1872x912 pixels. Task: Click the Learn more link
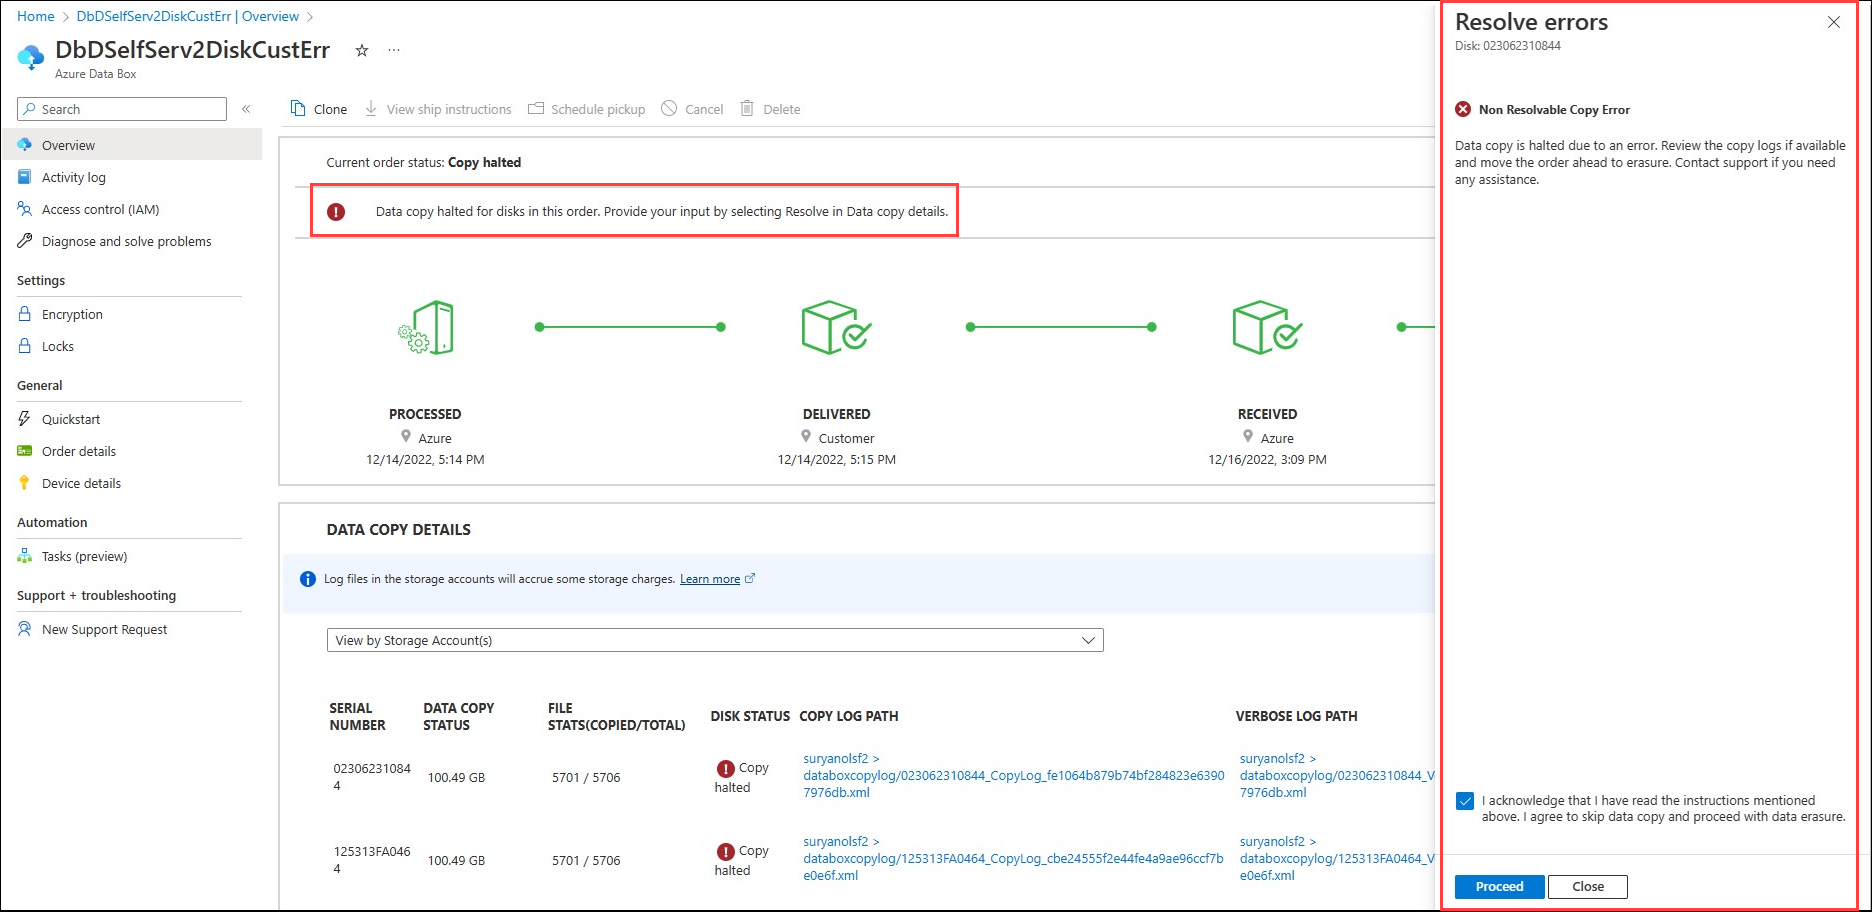click(710, 579)
